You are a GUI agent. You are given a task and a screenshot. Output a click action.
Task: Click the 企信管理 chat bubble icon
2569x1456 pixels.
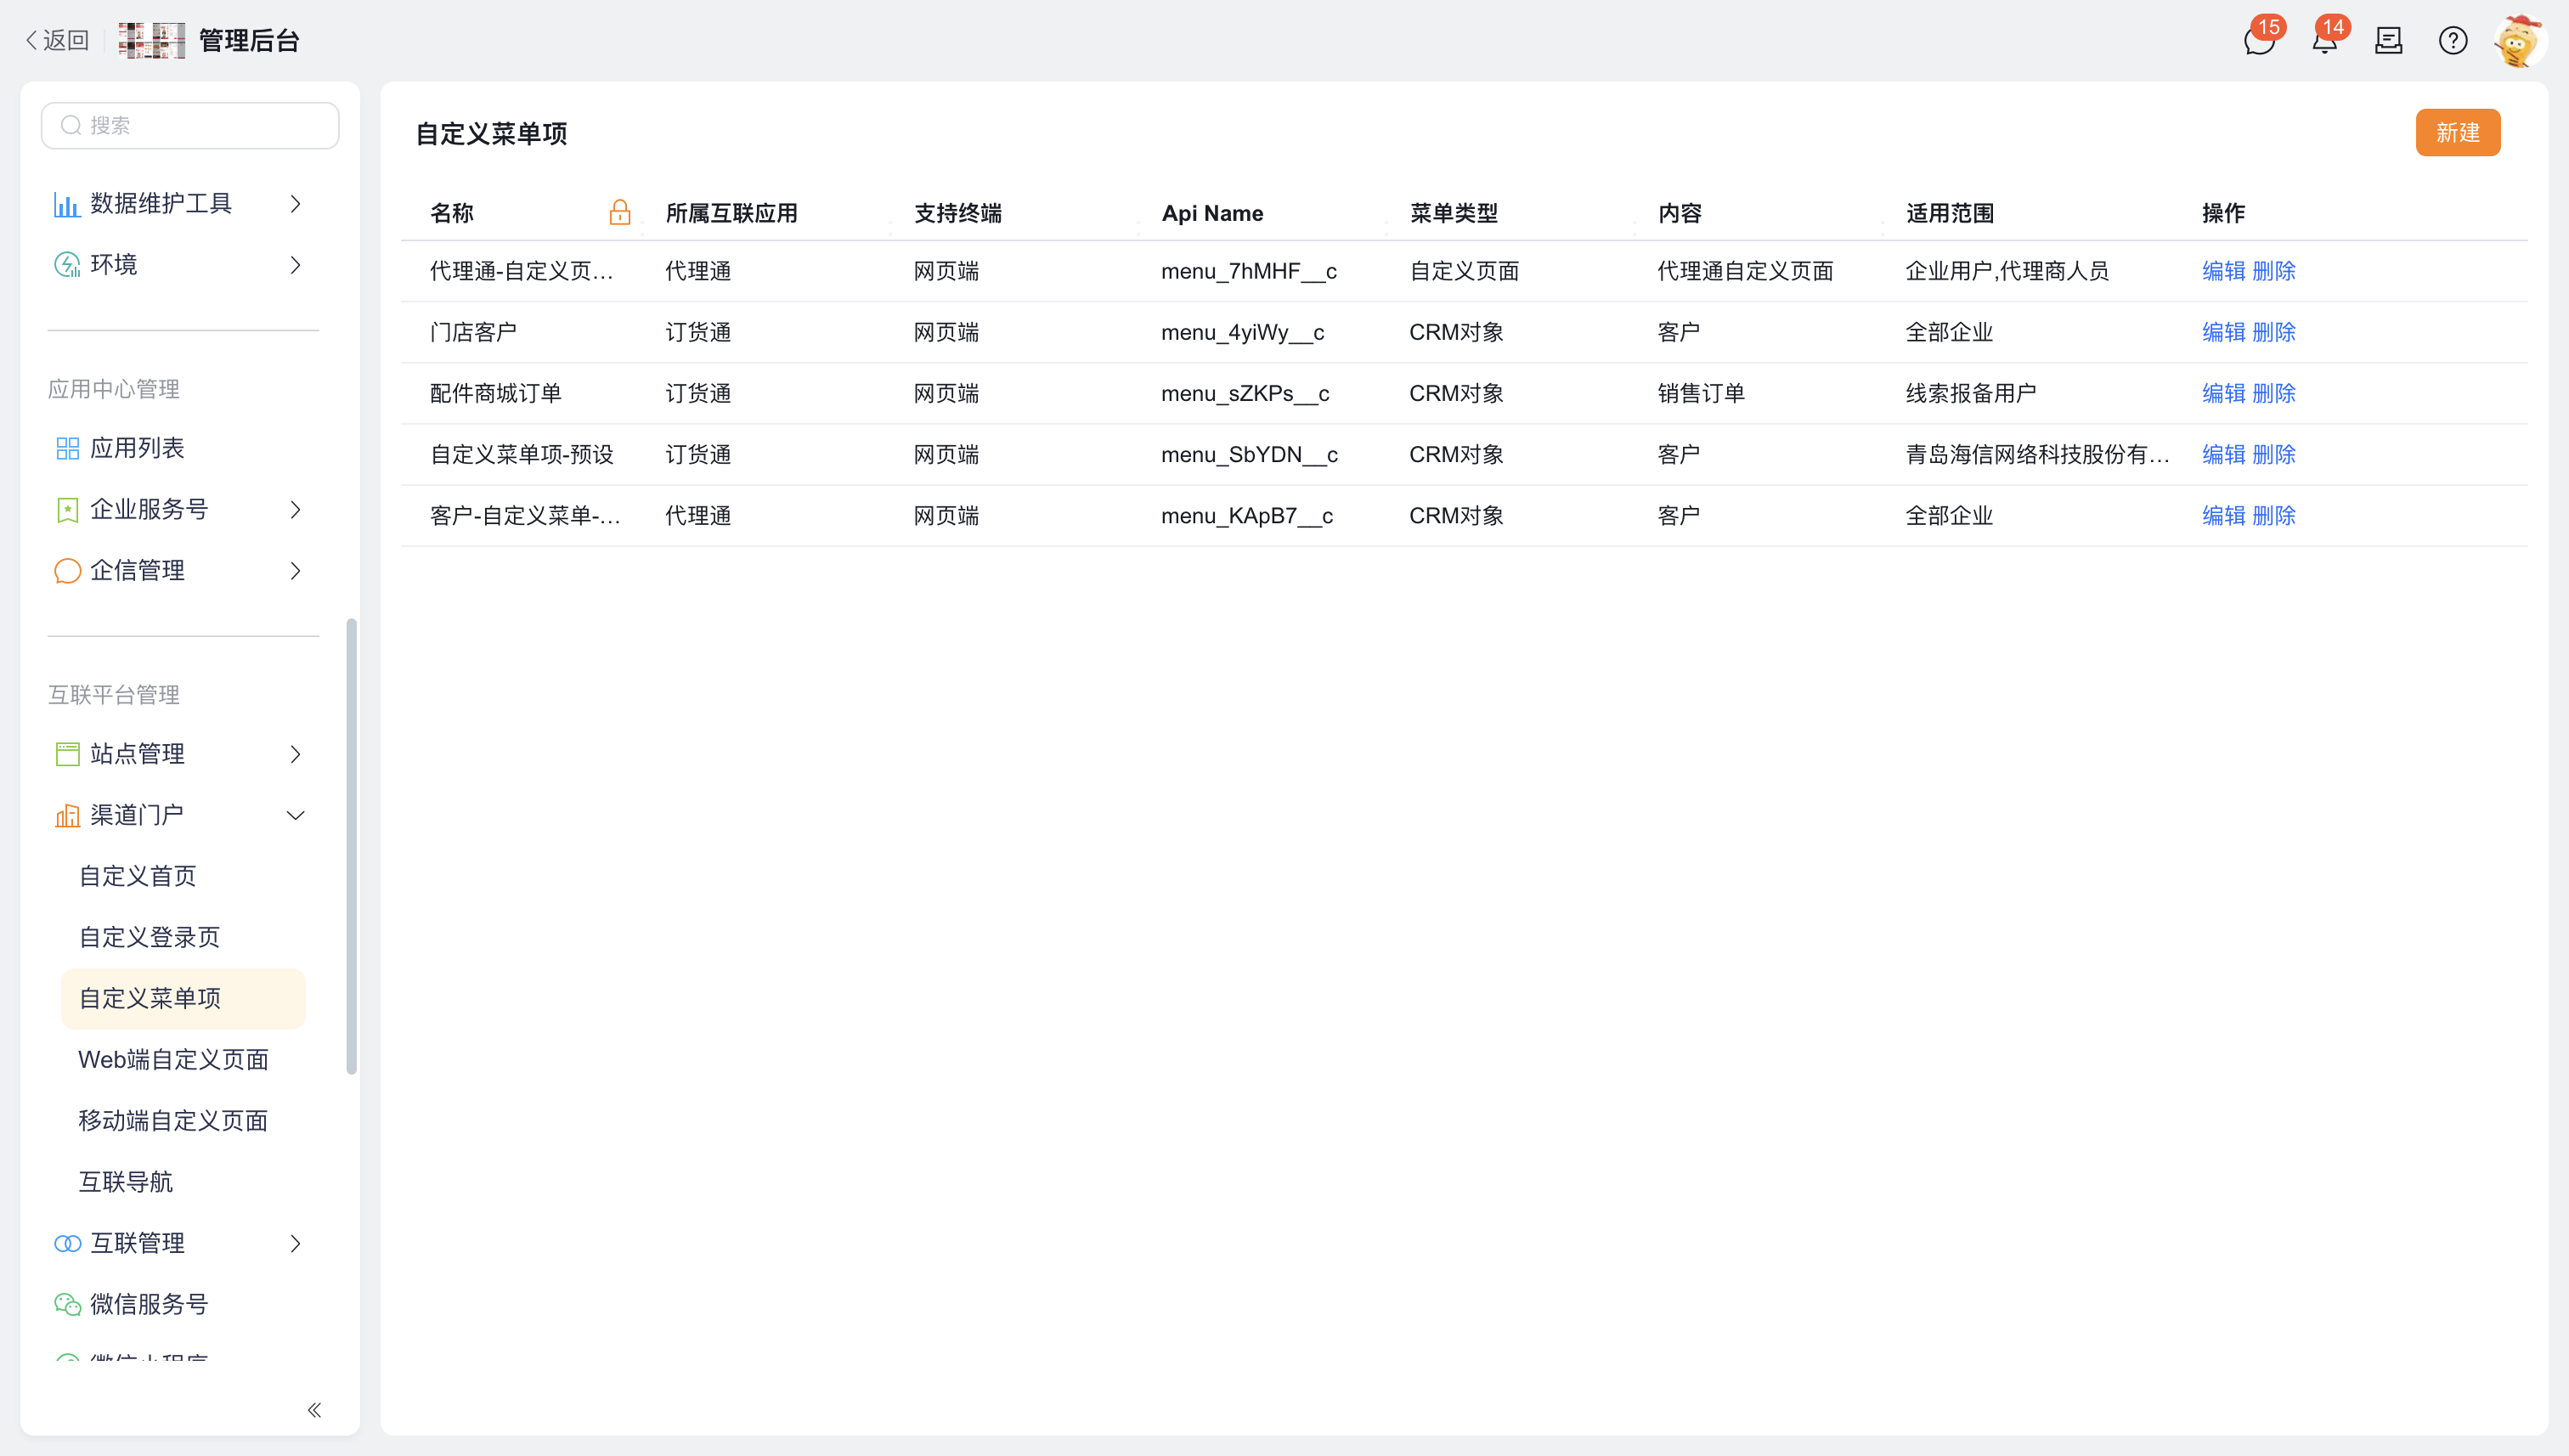[x=67, y=571]
